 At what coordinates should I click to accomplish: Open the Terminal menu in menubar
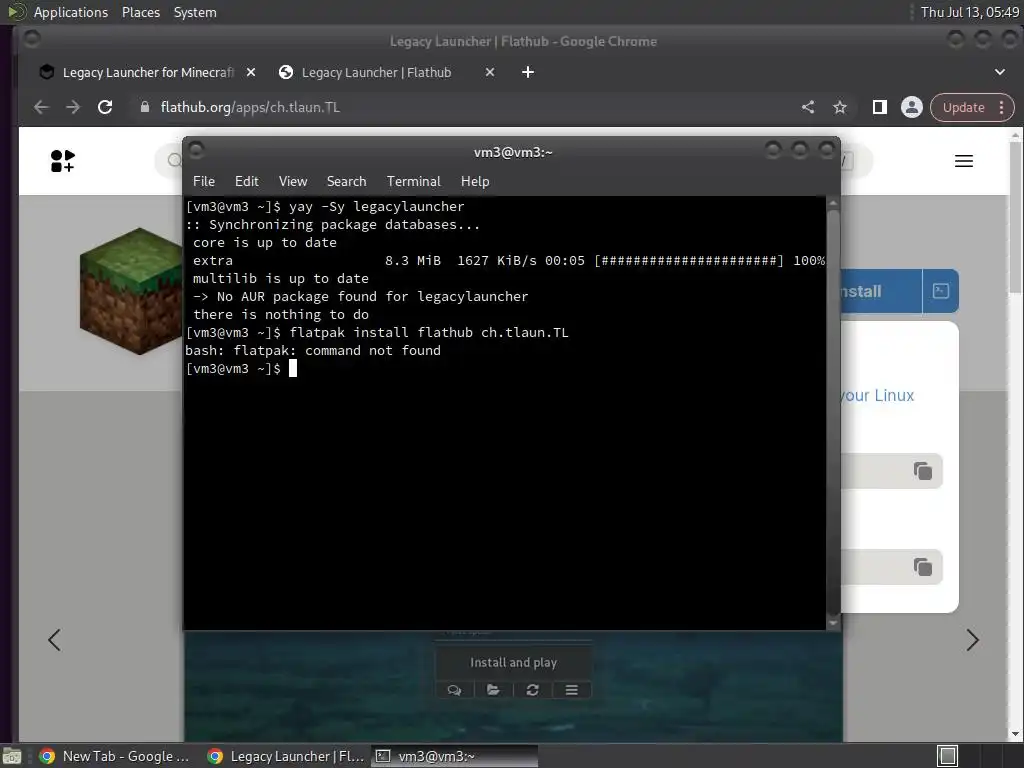413,182
